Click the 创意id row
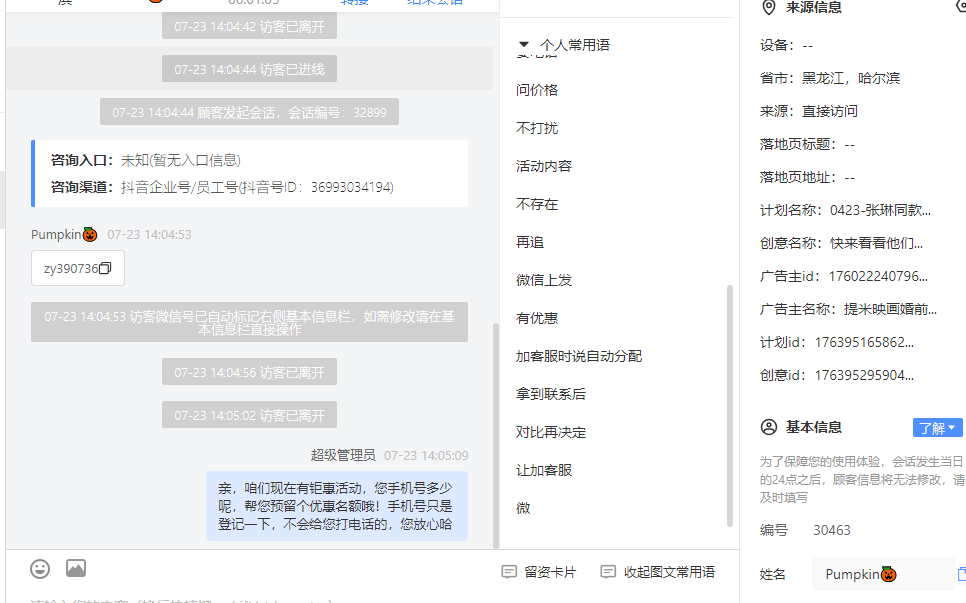Screen dimensions: 966x603 point(837,375)
